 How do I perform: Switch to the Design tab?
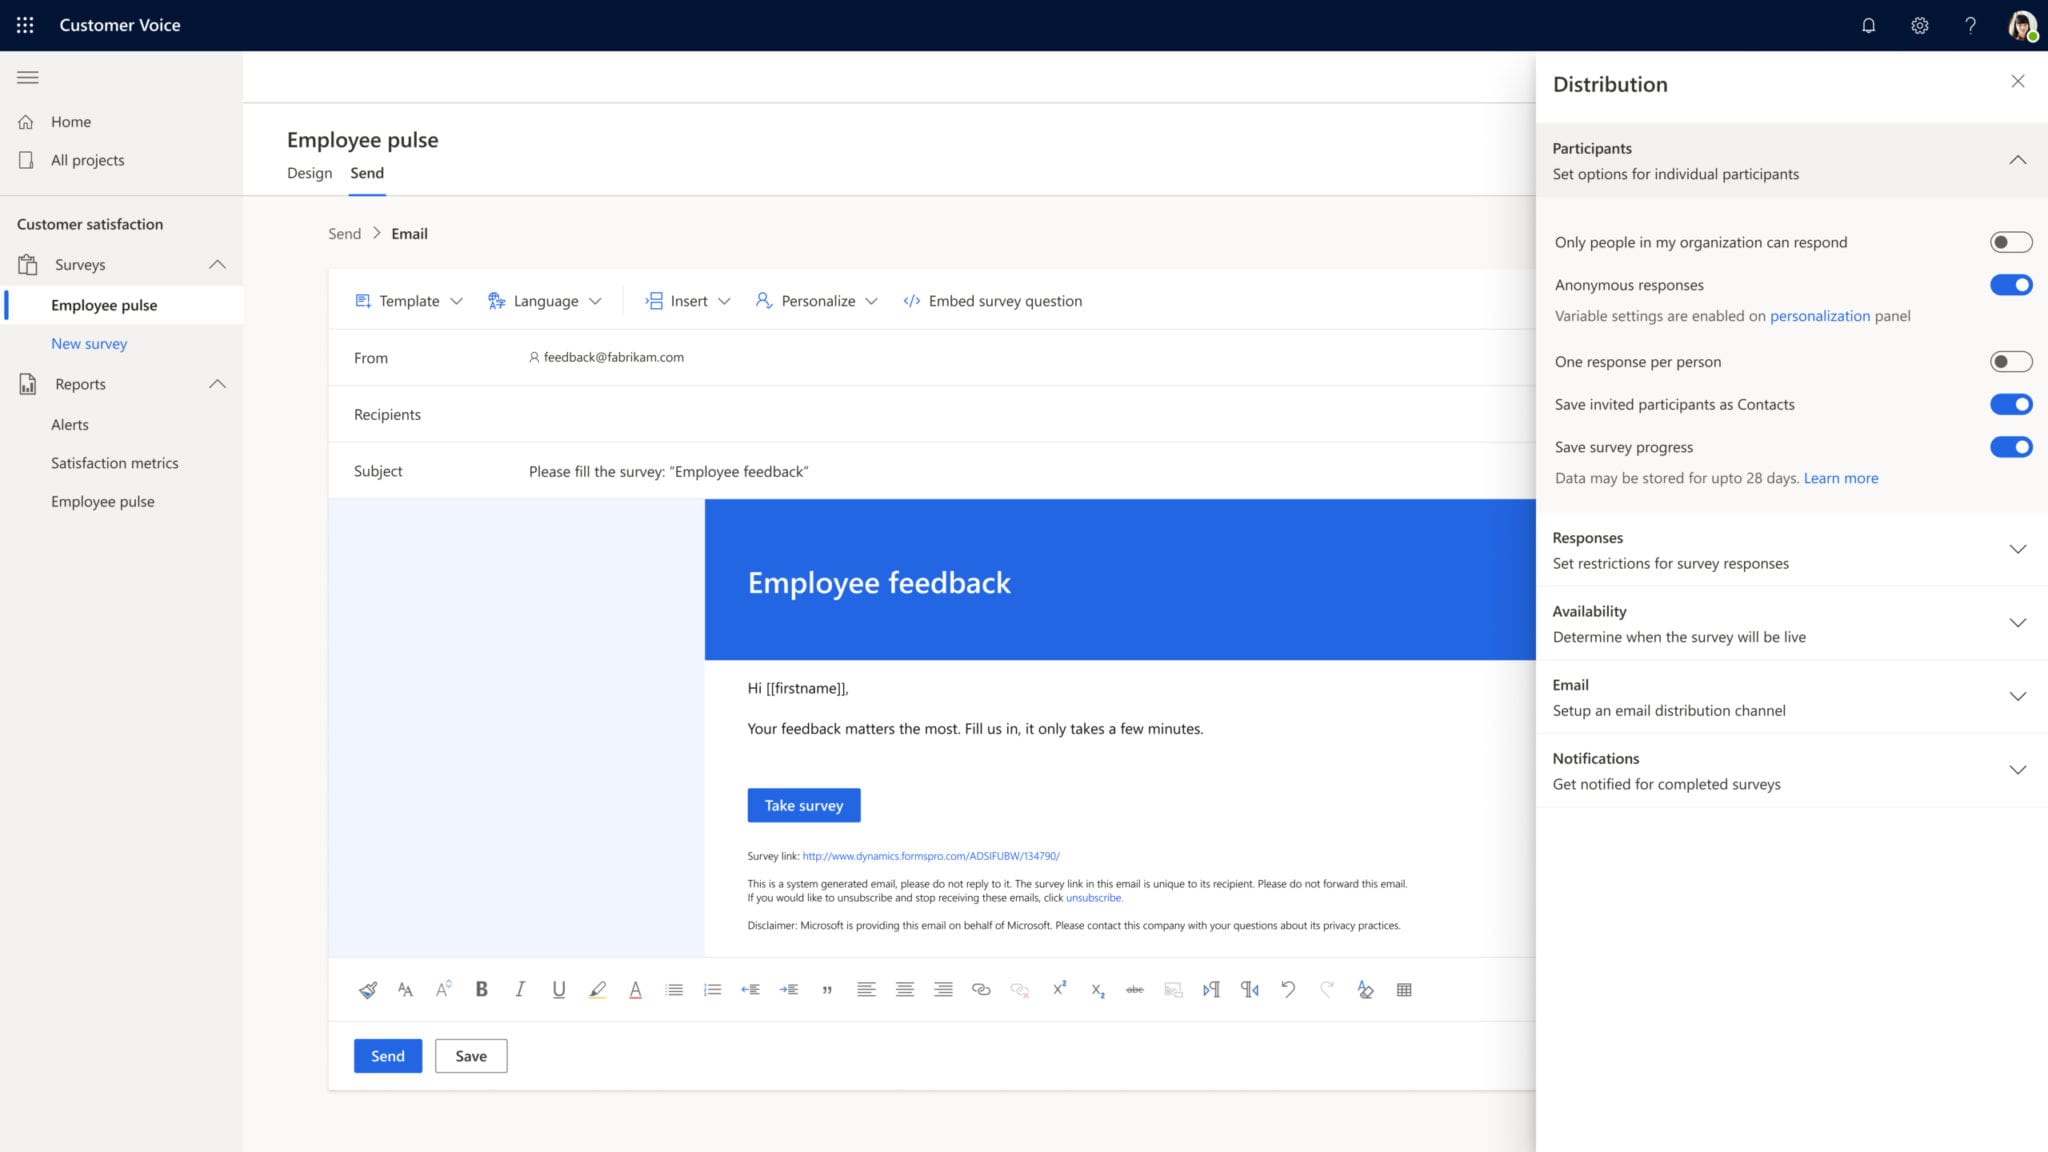(x=309, y=173)
